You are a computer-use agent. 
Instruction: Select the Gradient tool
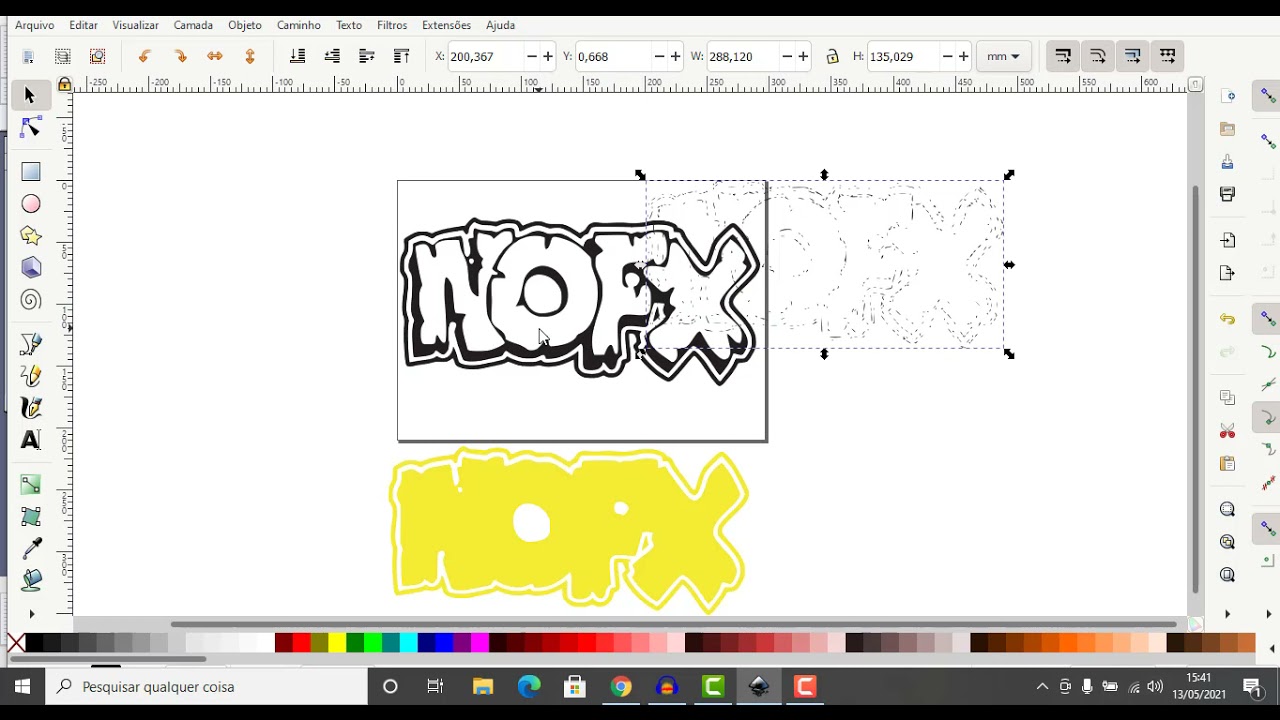click(31, 485)
